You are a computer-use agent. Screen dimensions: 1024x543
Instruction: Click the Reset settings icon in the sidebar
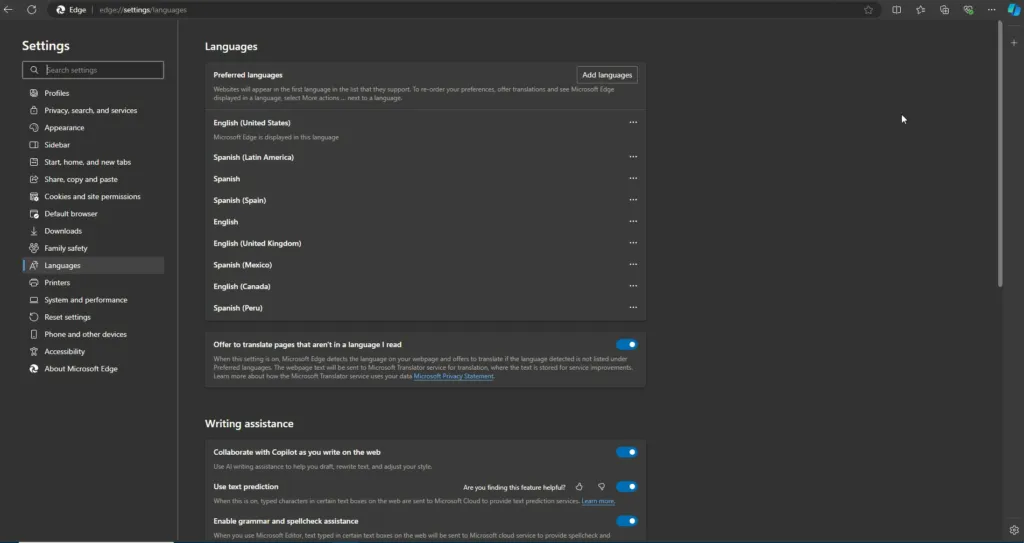click(34, 317)
